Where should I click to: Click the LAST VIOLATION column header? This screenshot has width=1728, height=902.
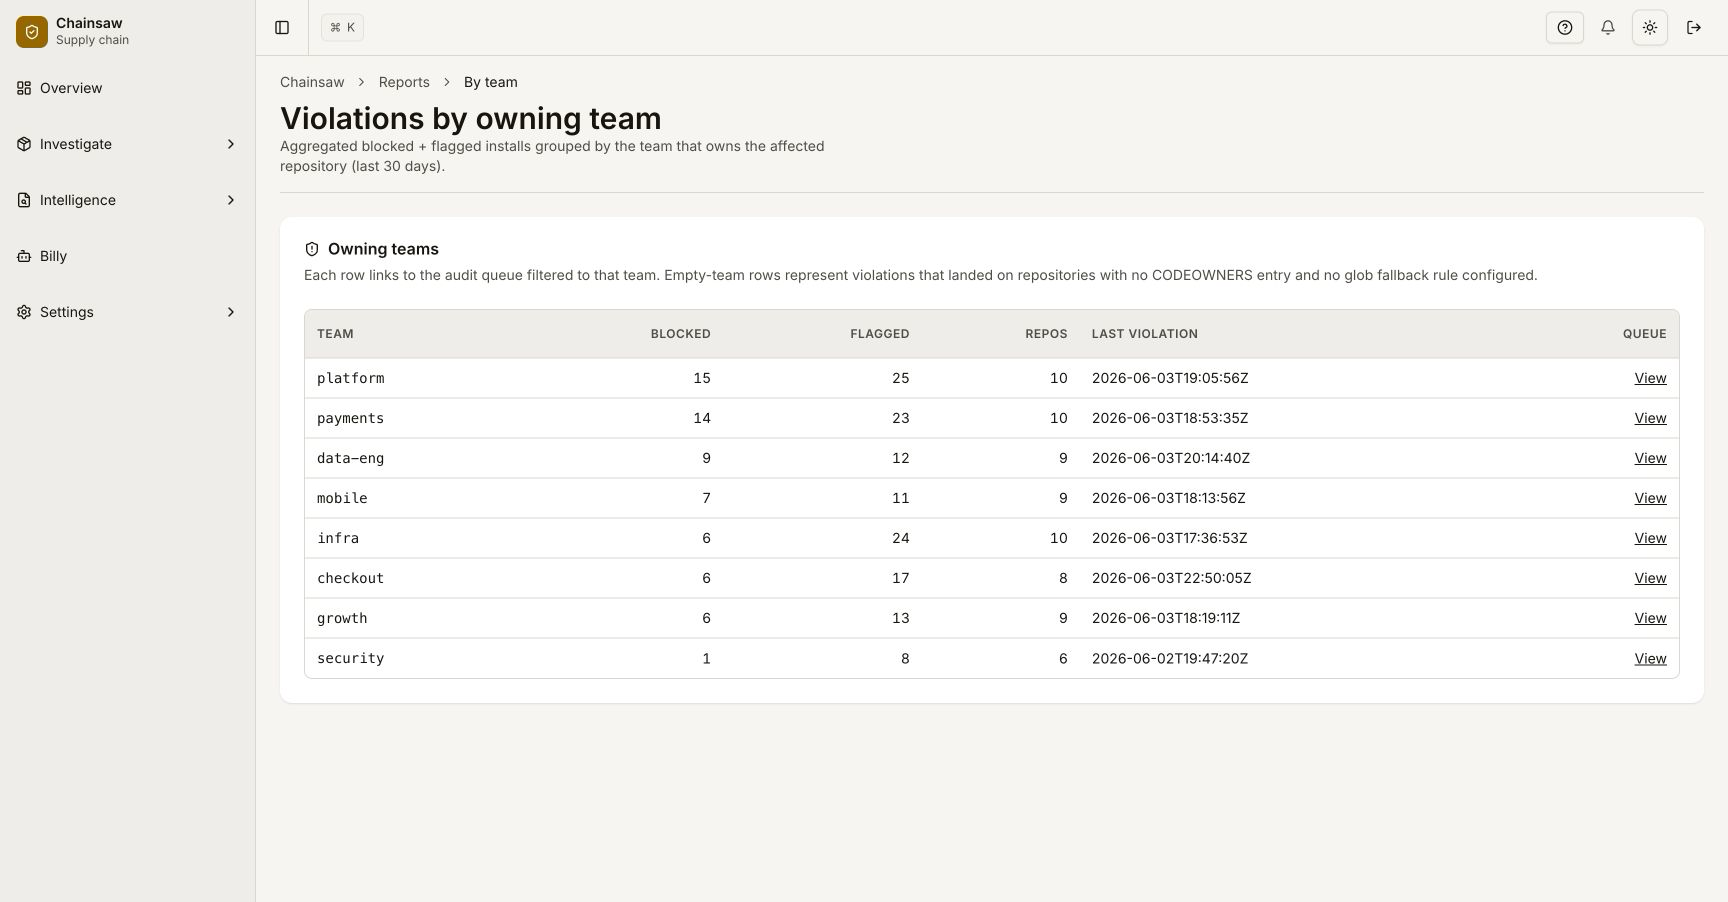(x=1145, y=334)
